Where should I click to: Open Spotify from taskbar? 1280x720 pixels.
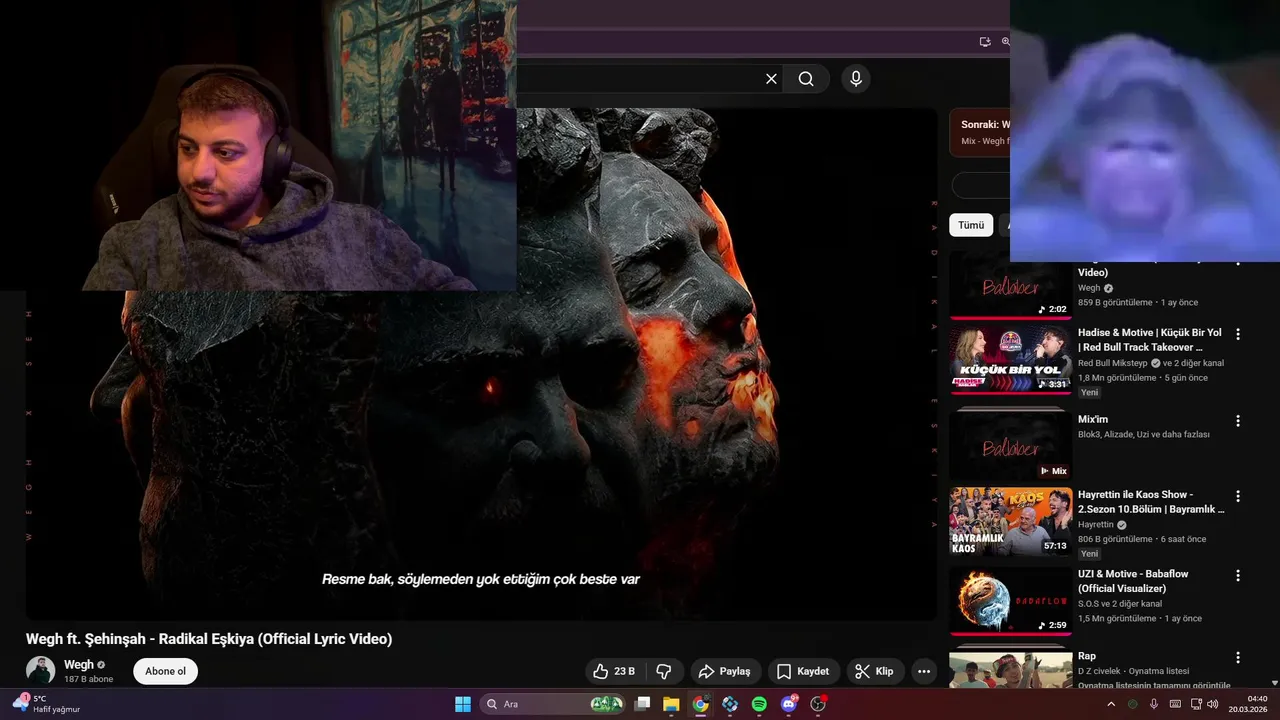click(x=759, y=704)
